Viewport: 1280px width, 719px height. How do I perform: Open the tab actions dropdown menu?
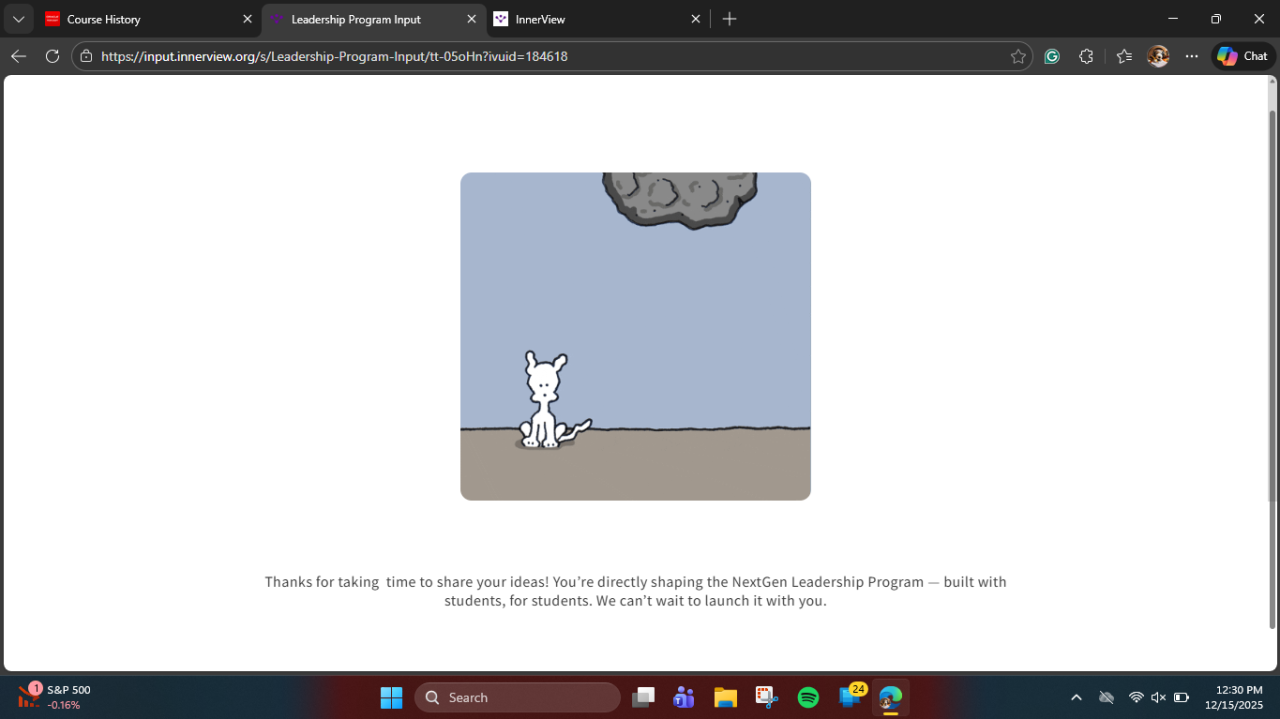18,19
